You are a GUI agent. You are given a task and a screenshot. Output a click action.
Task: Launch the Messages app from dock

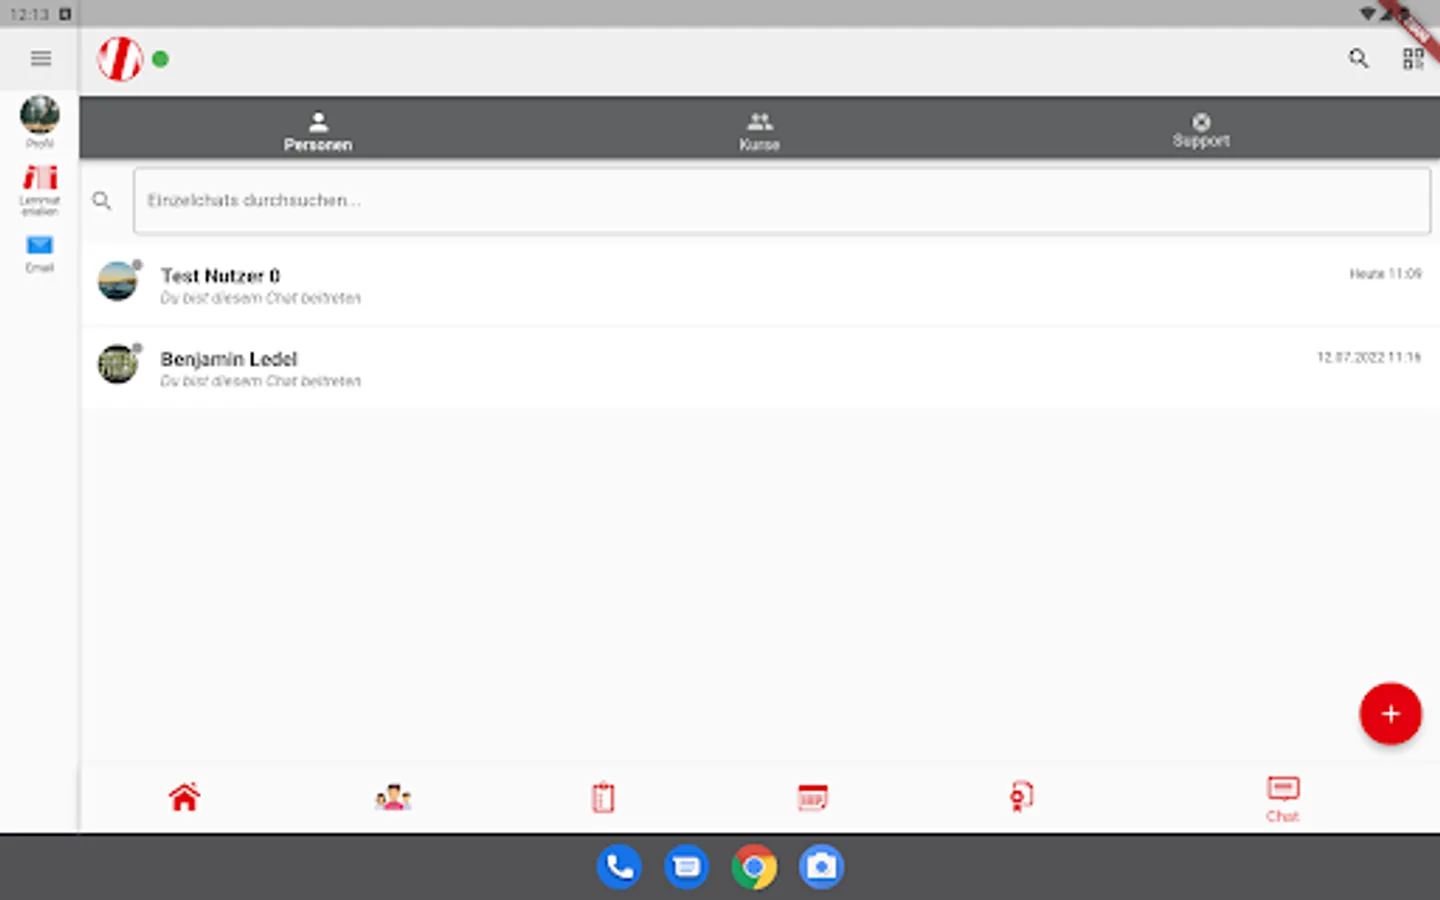point(687,867)
